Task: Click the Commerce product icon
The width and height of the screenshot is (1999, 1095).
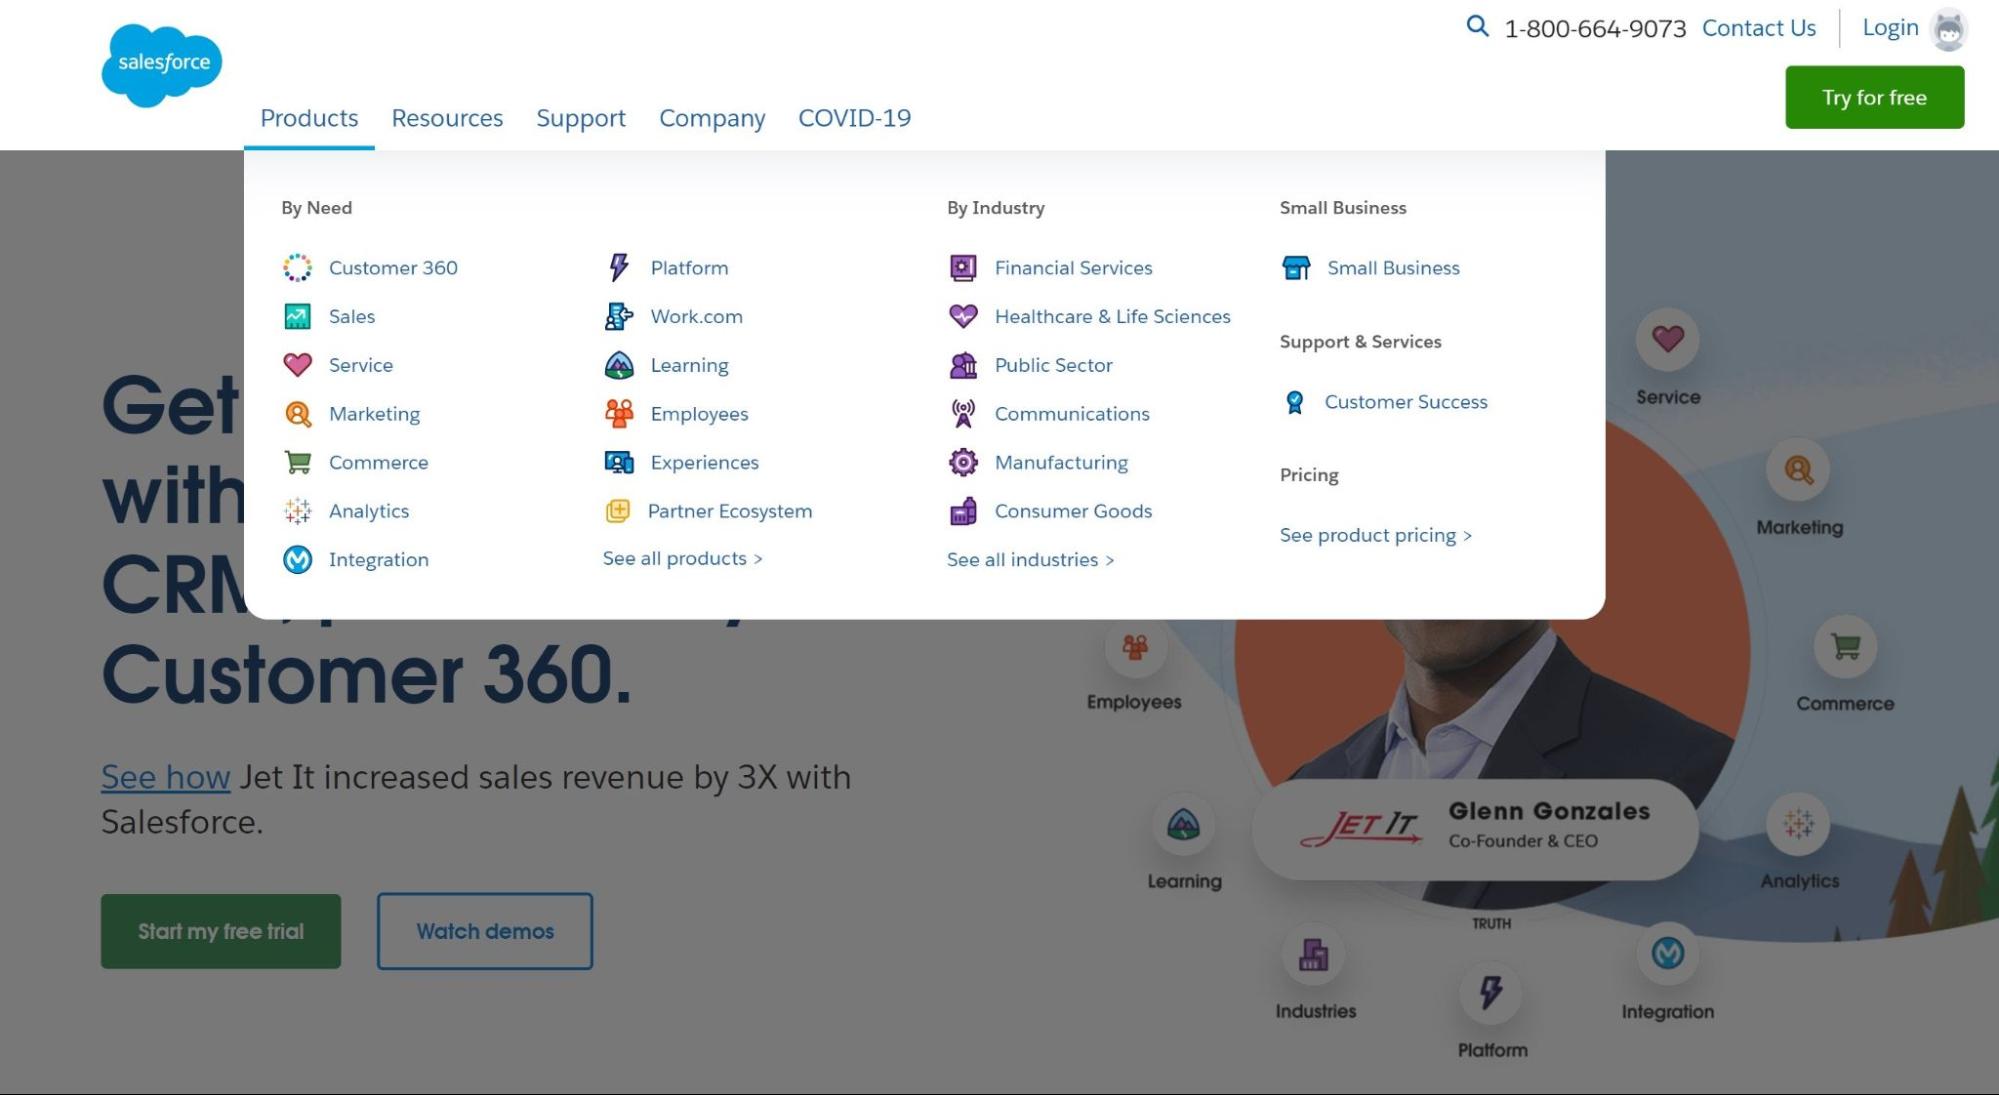Action: coord(297,463)
